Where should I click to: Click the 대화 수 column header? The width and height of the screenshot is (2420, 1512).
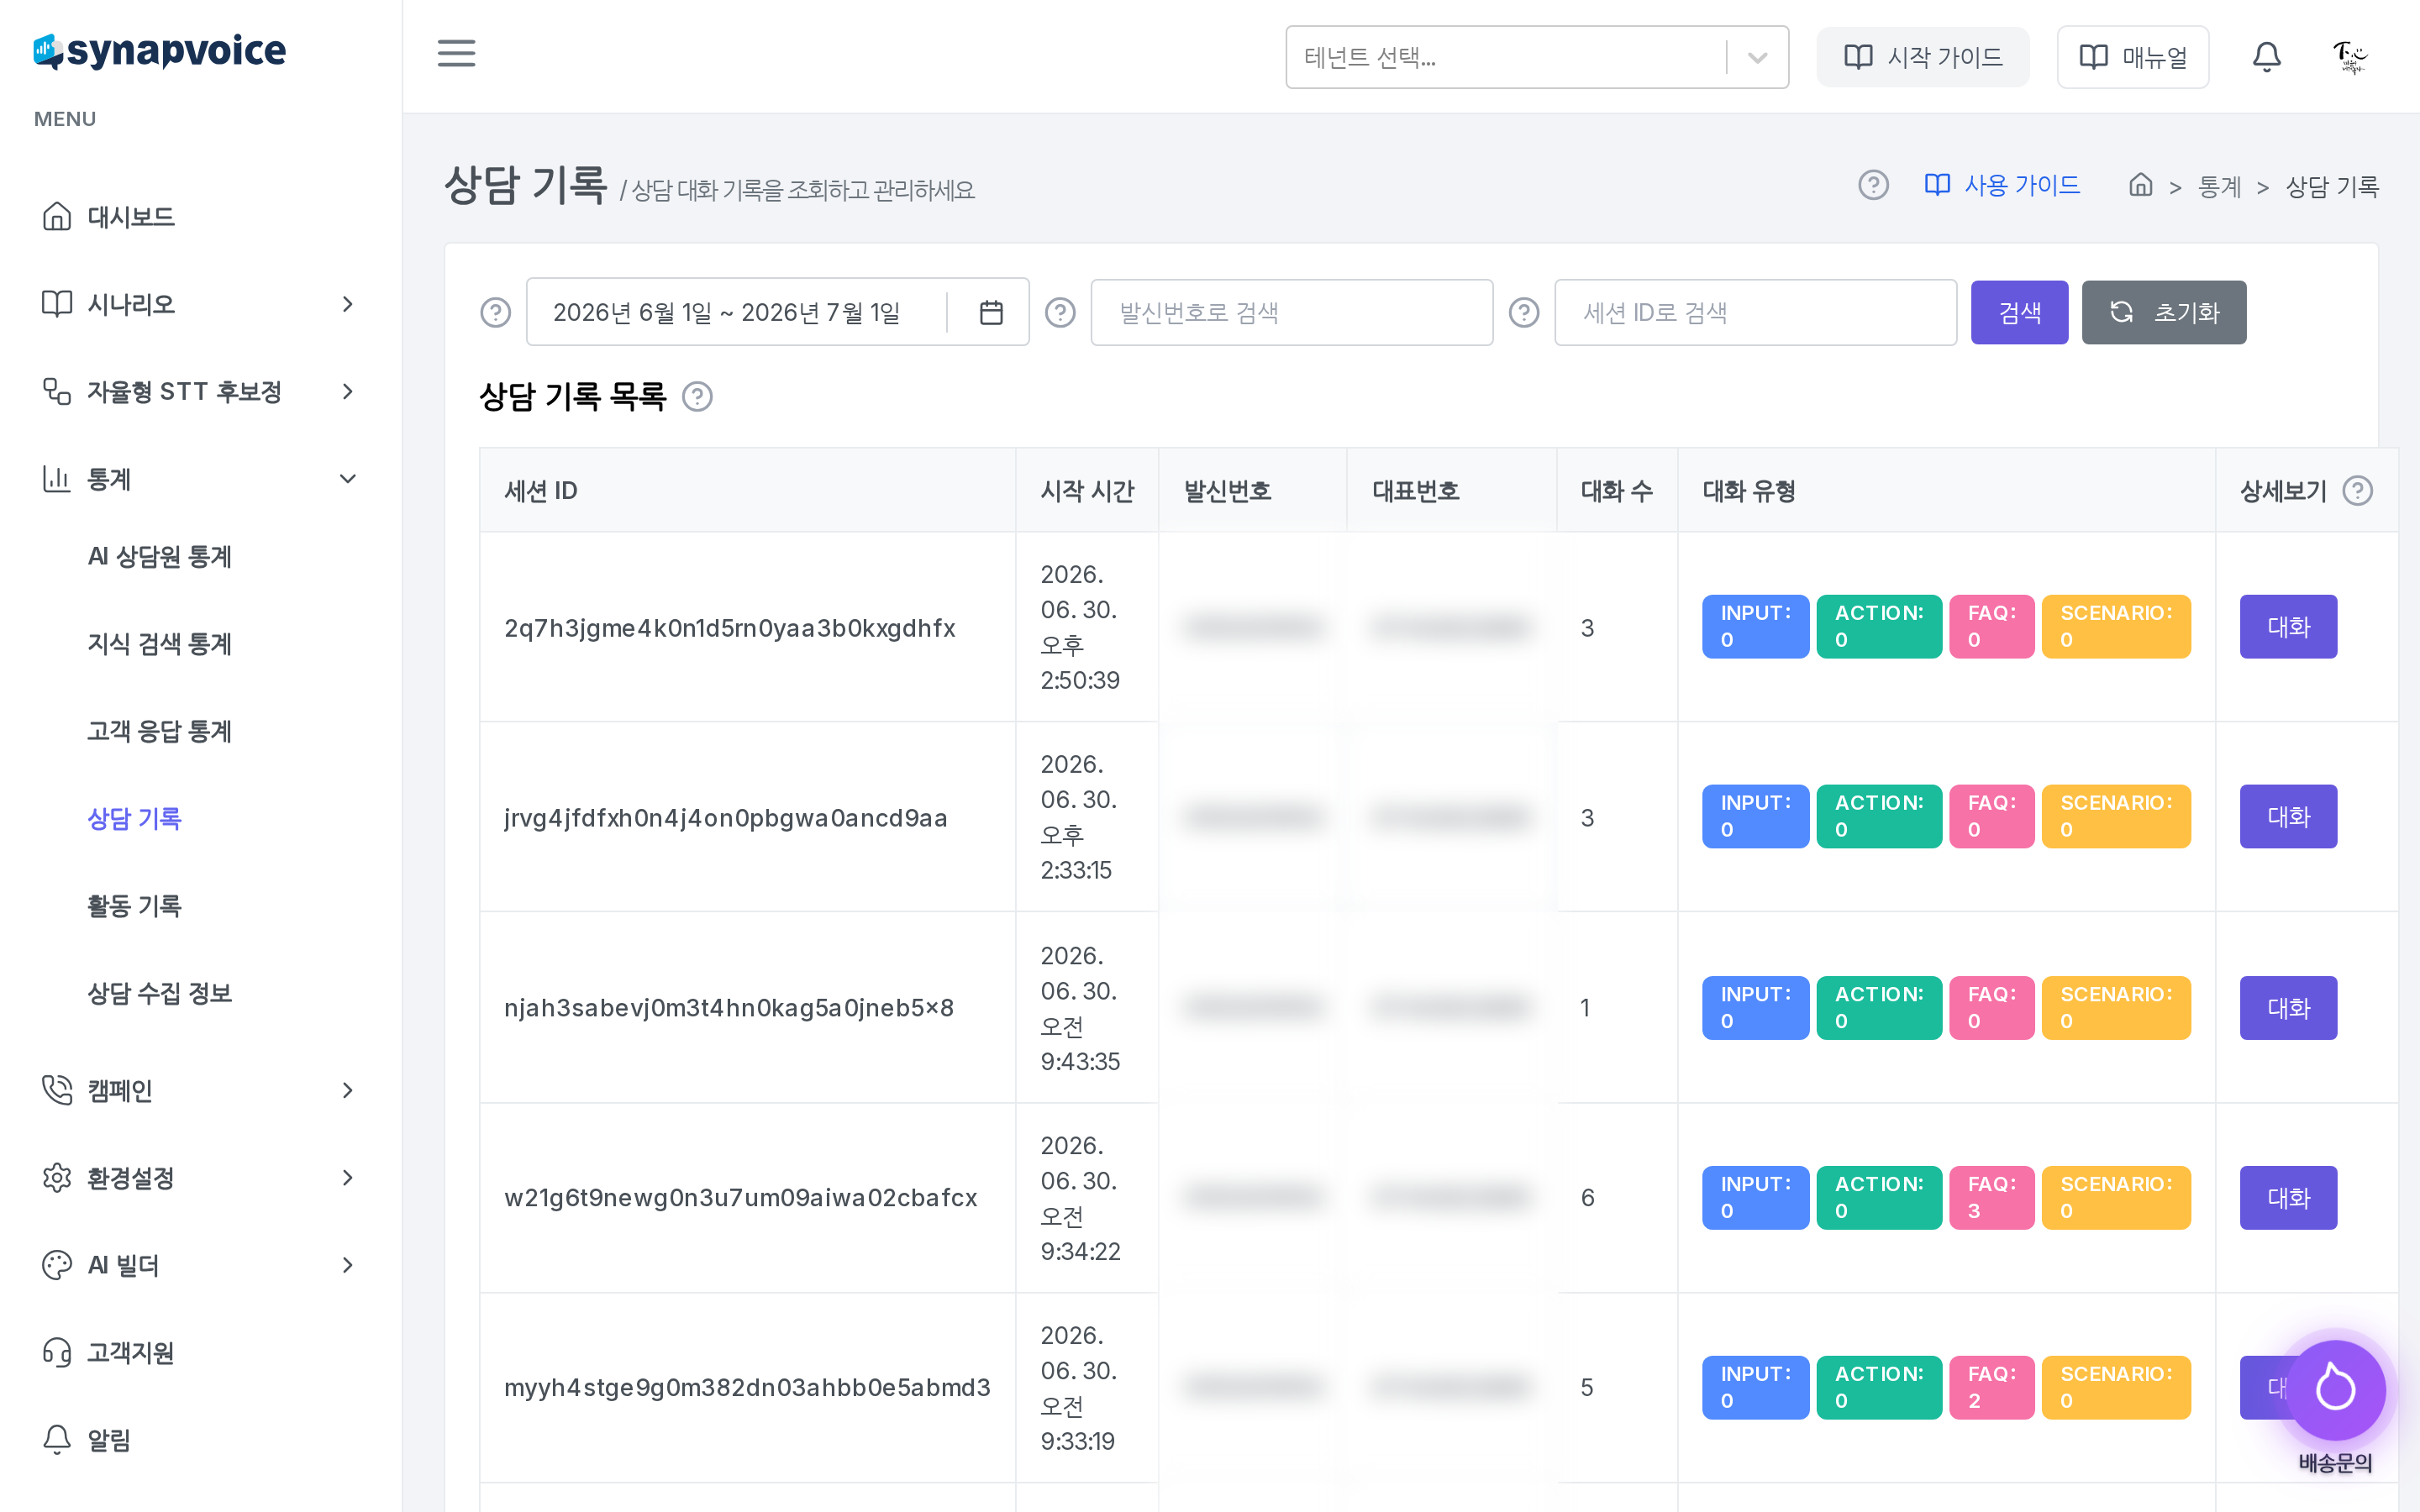1616,491
